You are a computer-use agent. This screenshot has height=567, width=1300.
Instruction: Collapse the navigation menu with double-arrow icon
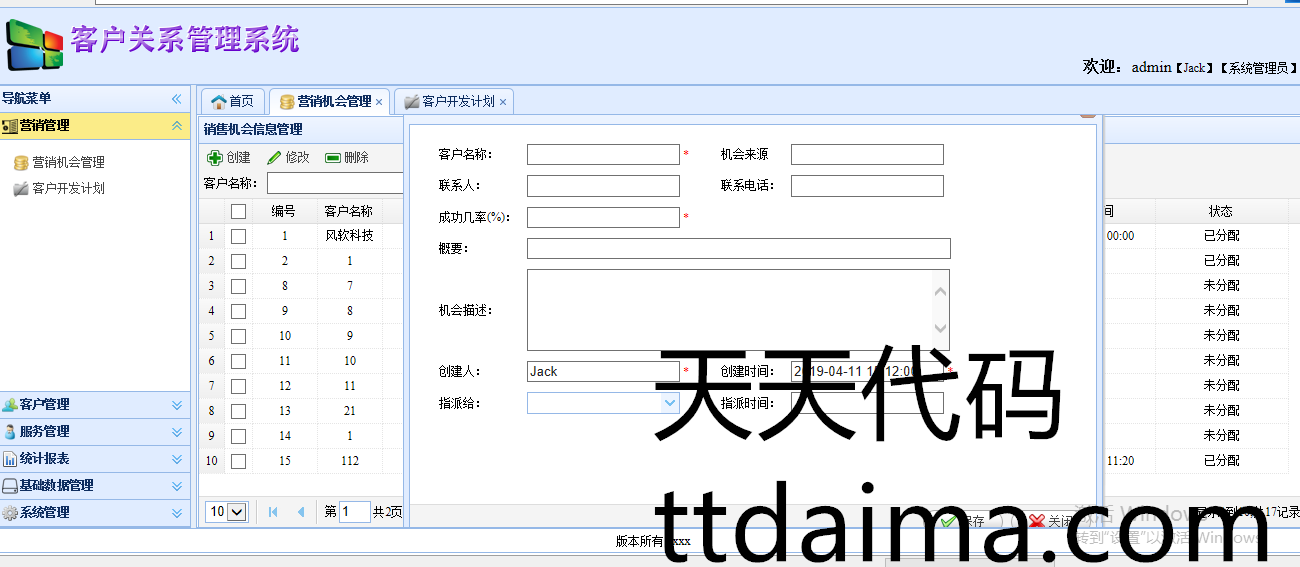click(x=177, y=98)
